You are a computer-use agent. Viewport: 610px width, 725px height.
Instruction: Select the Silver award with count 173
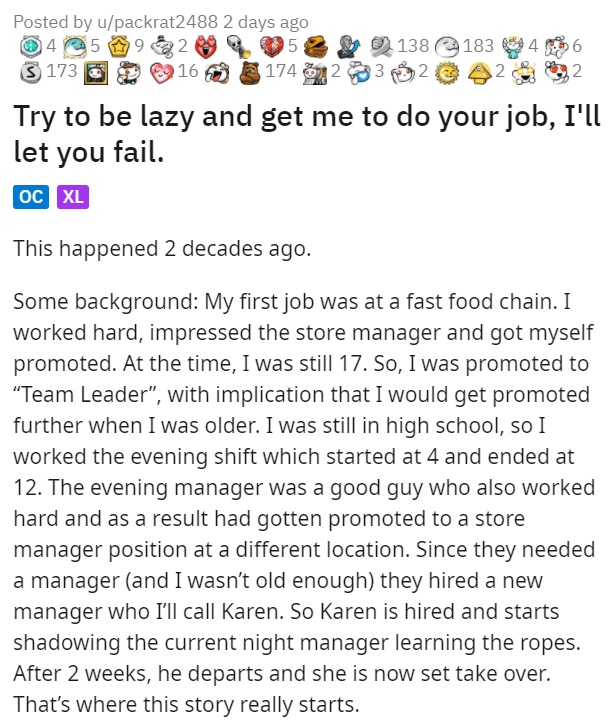coord(31,72)
